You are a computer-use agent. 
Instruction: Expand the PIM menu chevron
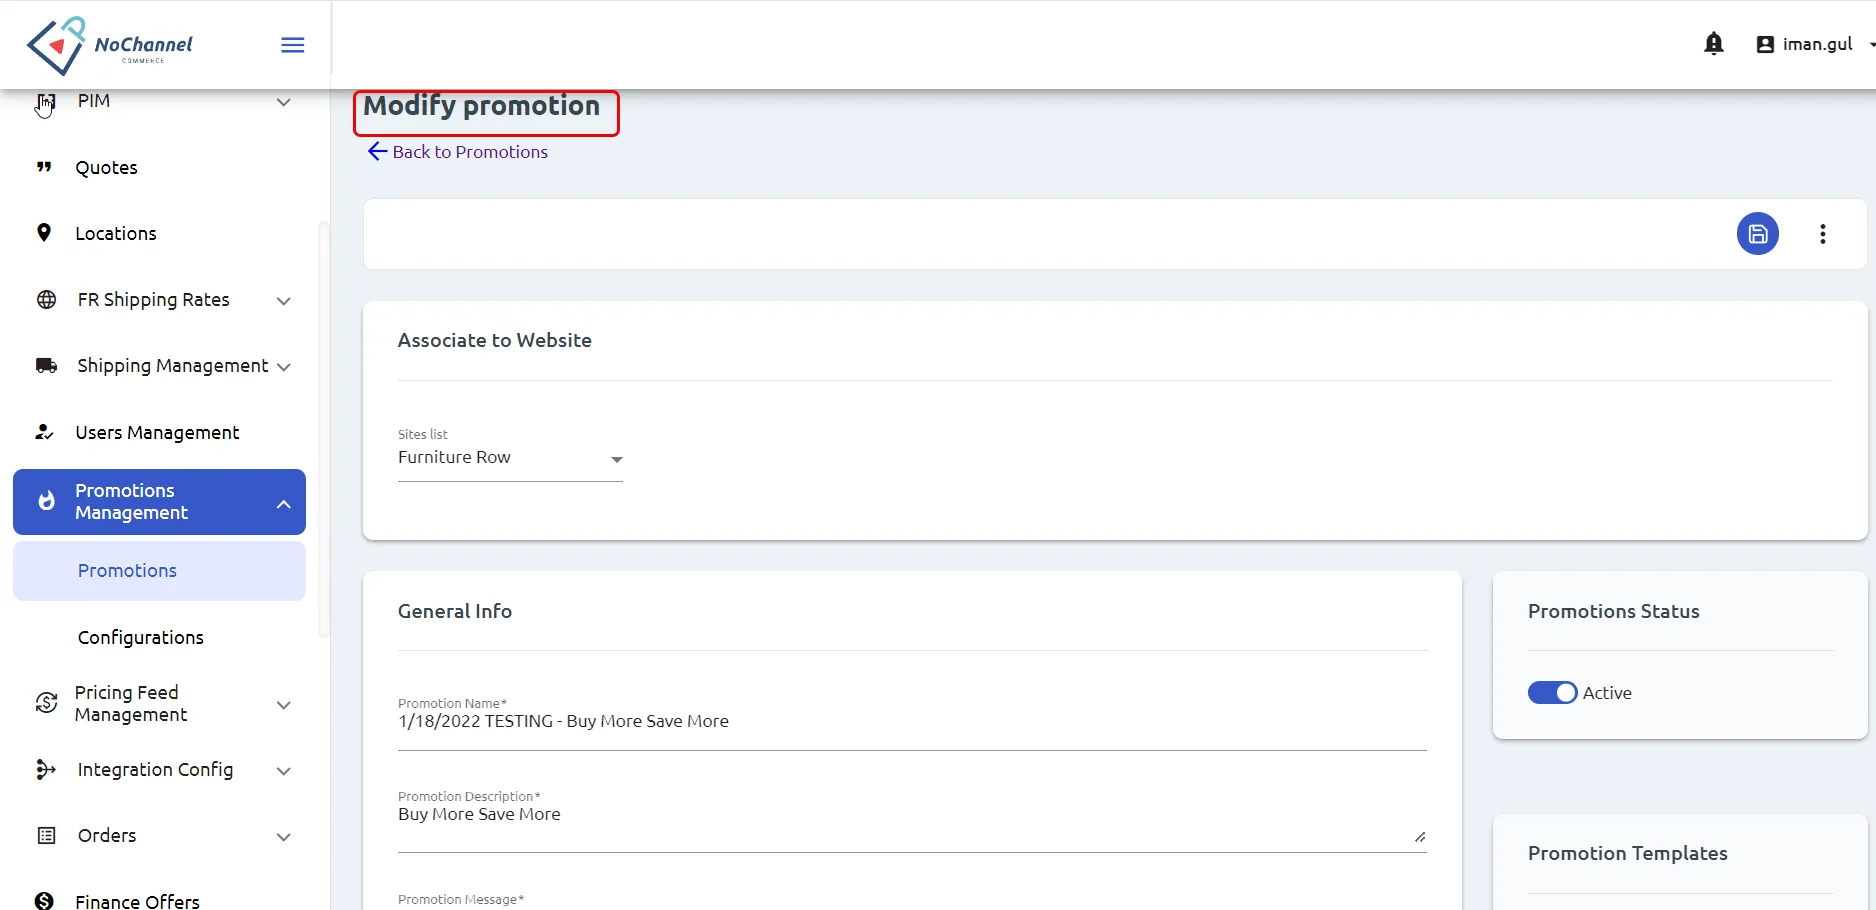tap(284, 102)
